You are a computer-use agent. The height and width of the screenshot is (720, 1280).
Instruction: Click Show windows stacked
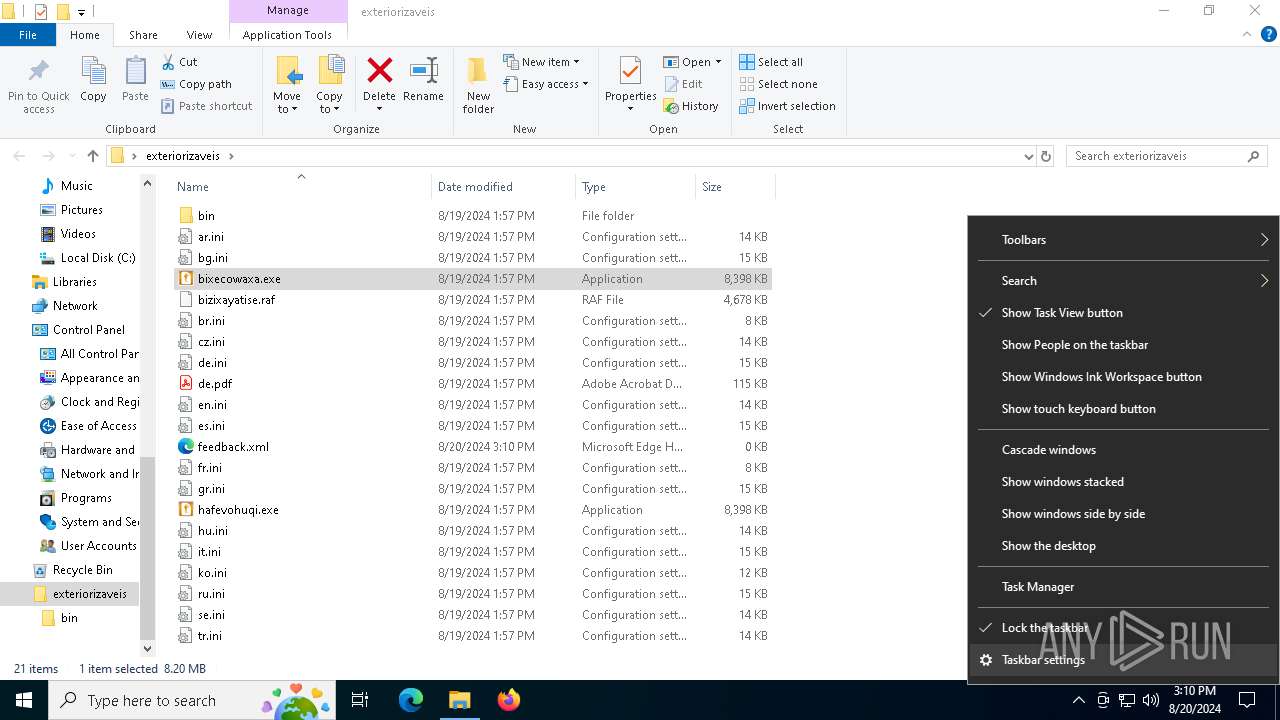point(1123,482)
